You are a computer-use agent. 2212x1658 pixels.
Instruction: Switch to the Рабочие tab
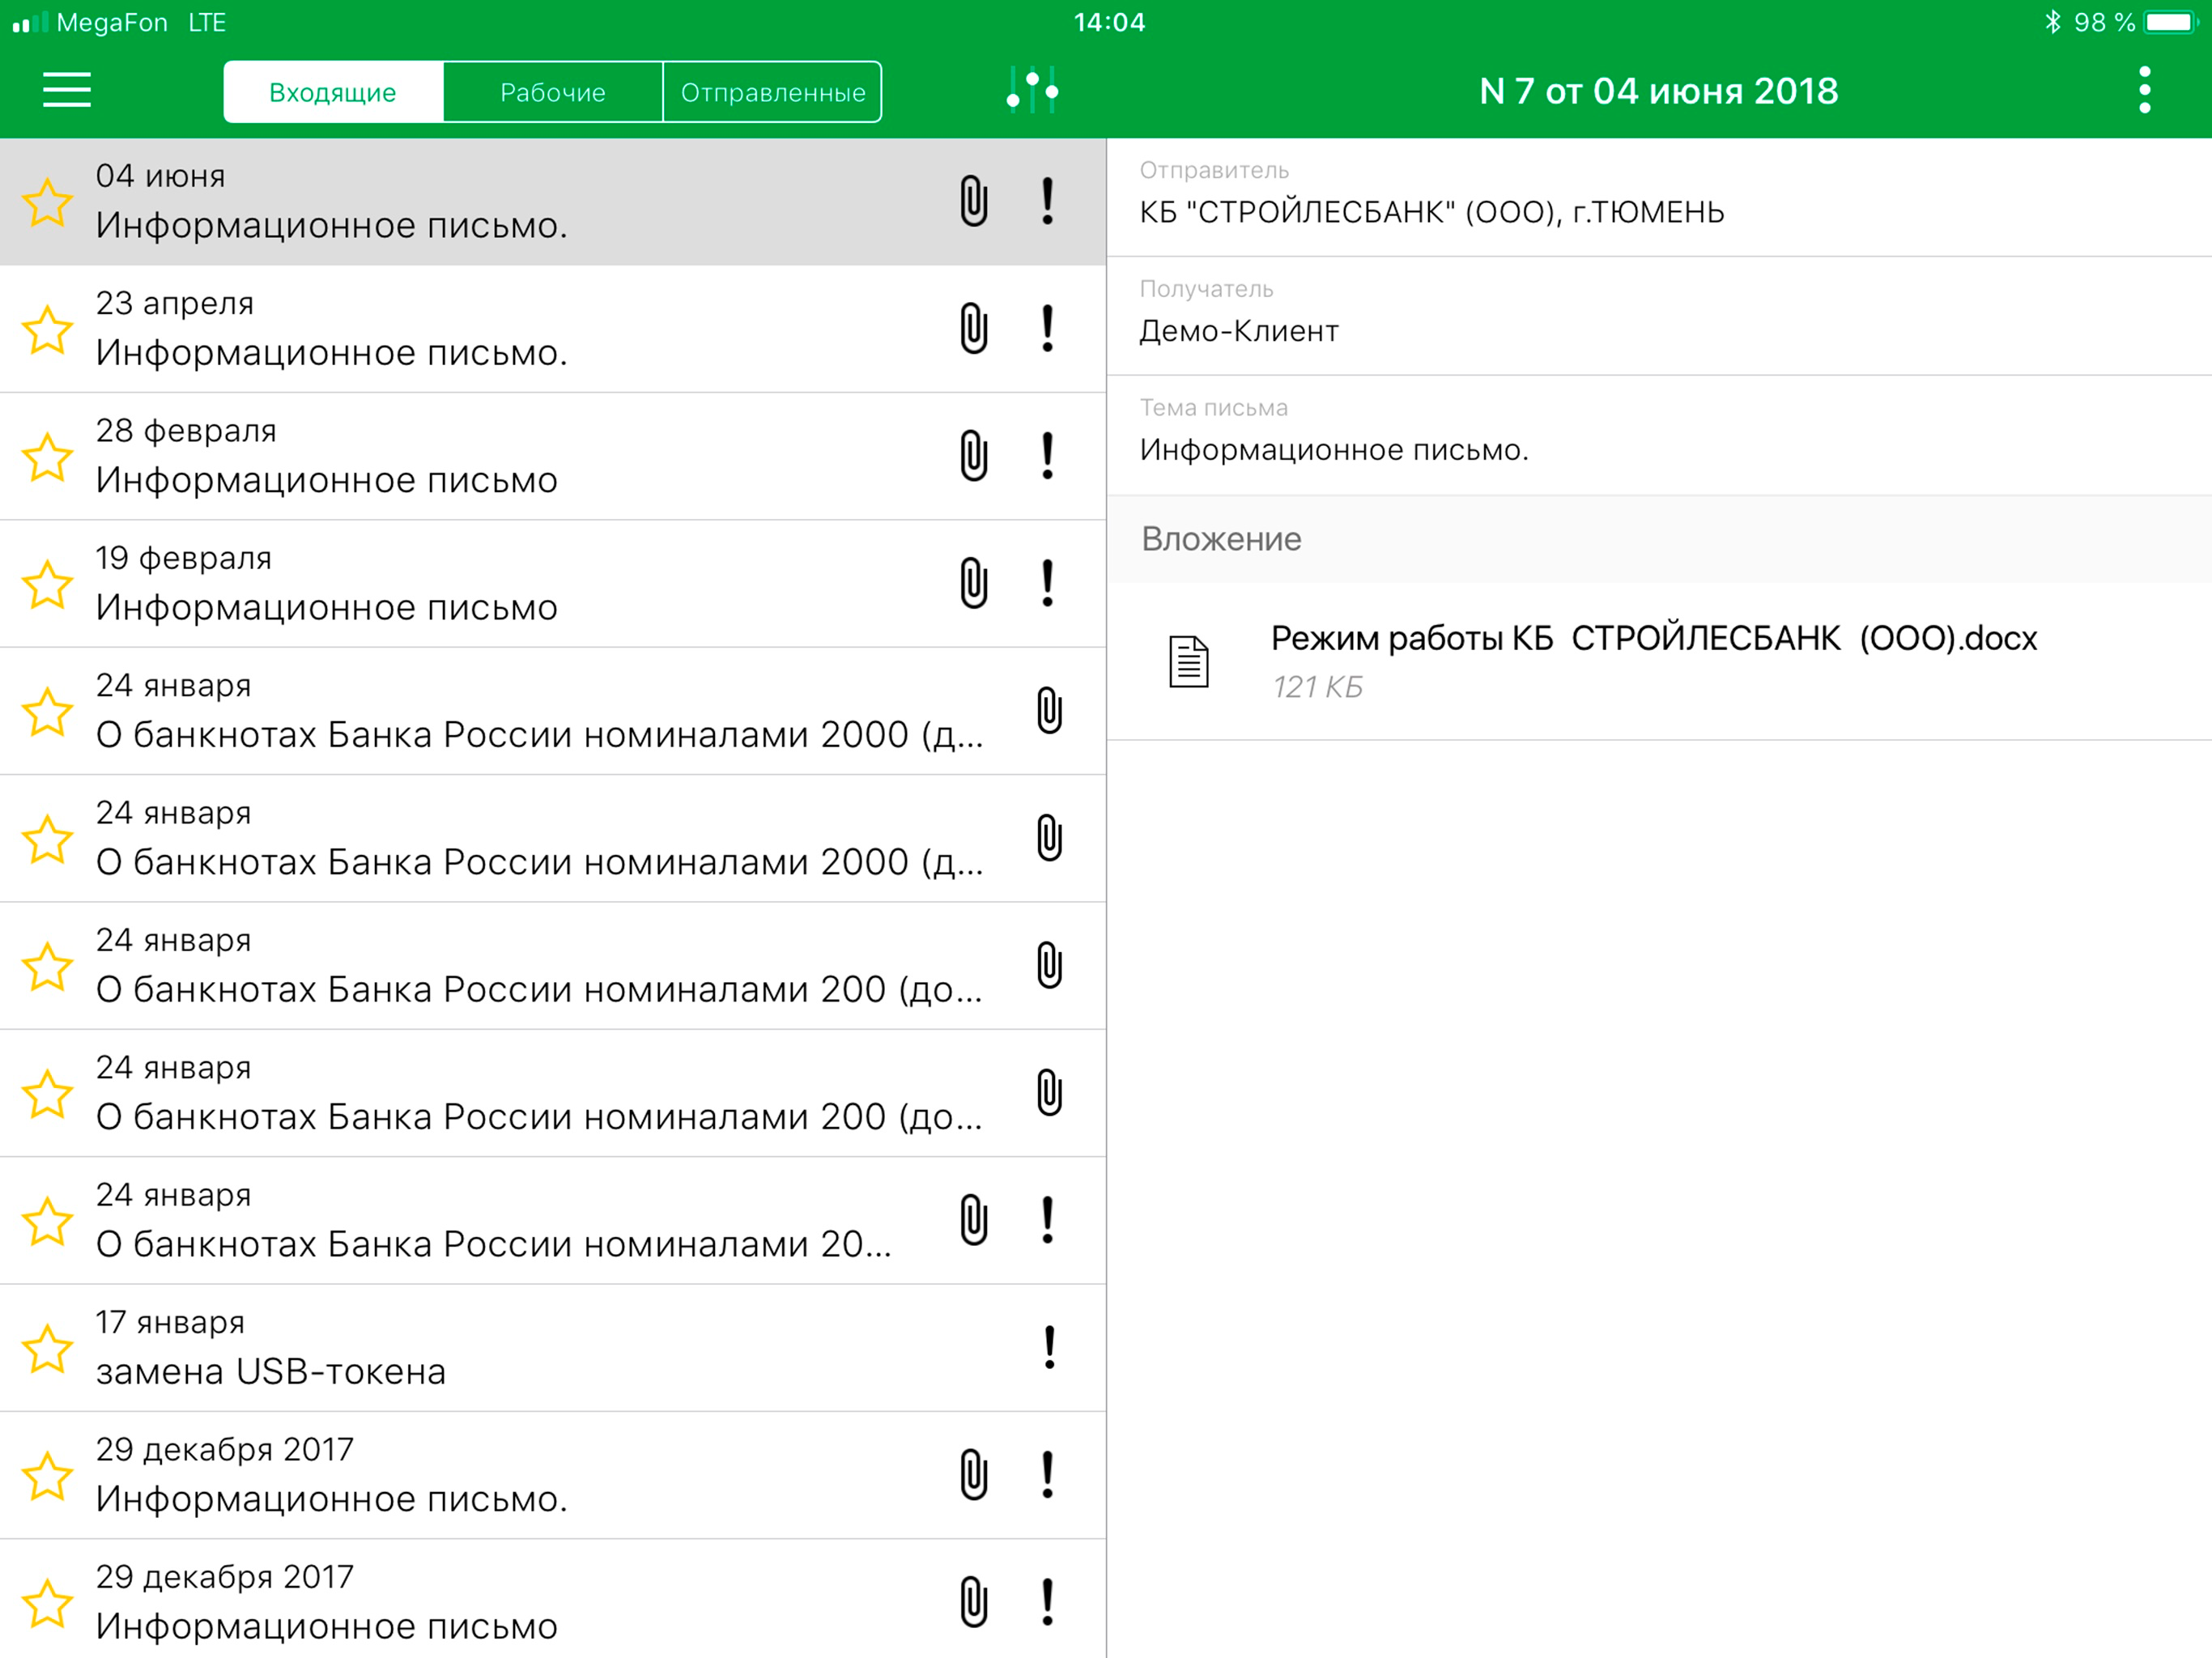(553, 92)
